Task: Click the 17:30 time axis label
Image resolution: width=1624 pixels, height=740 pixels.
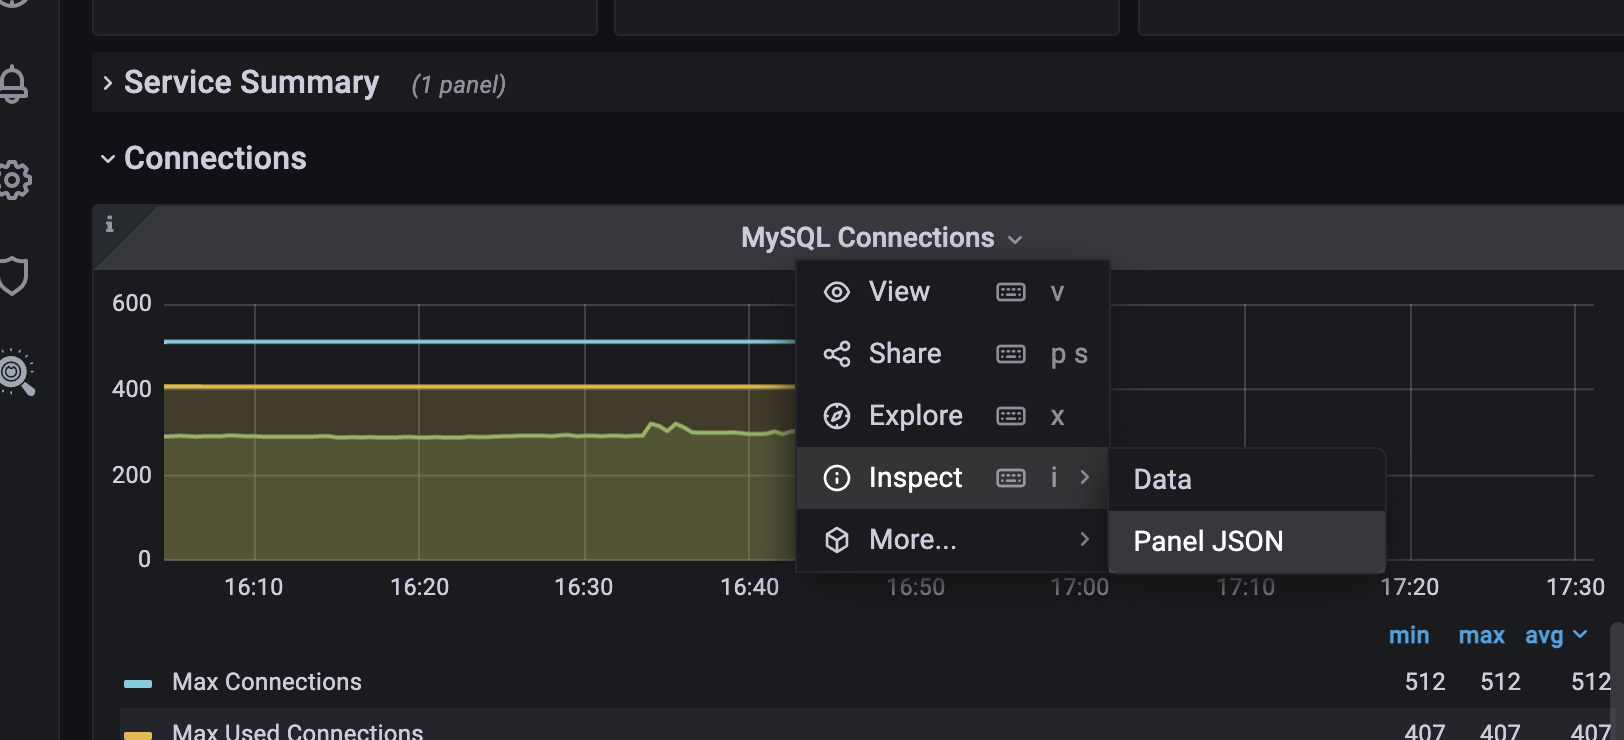Action: (x=1575, y=587)
